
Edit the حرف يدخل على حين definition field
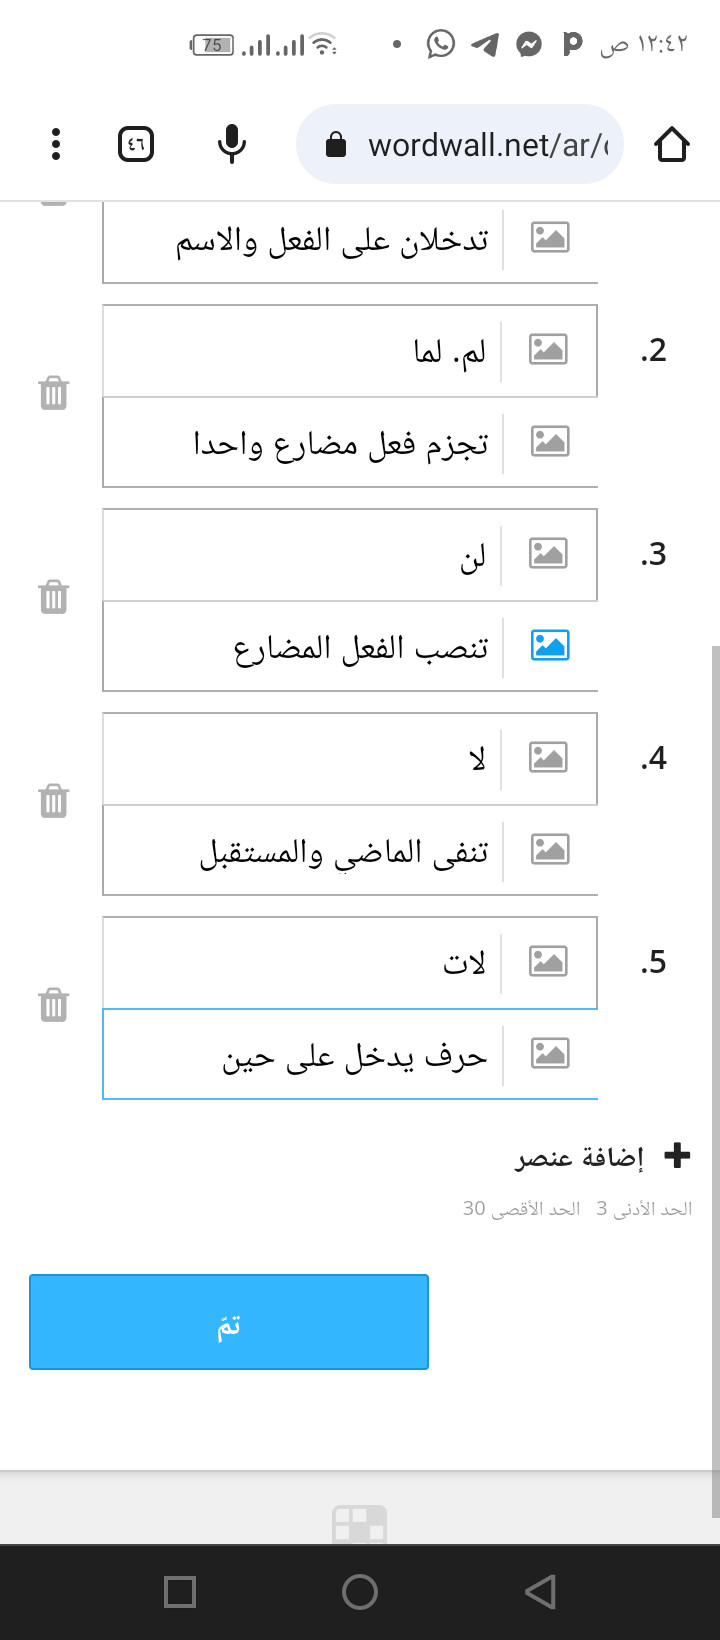tap(304, 1055)
